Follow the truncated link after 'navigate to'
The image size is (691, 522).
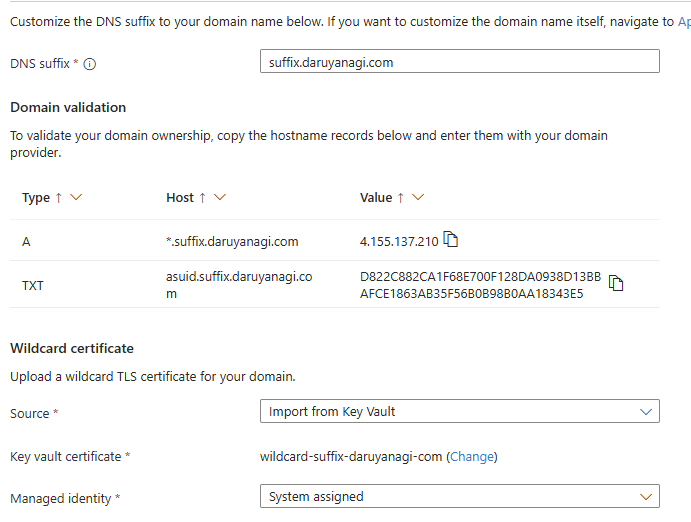[684, 22]
